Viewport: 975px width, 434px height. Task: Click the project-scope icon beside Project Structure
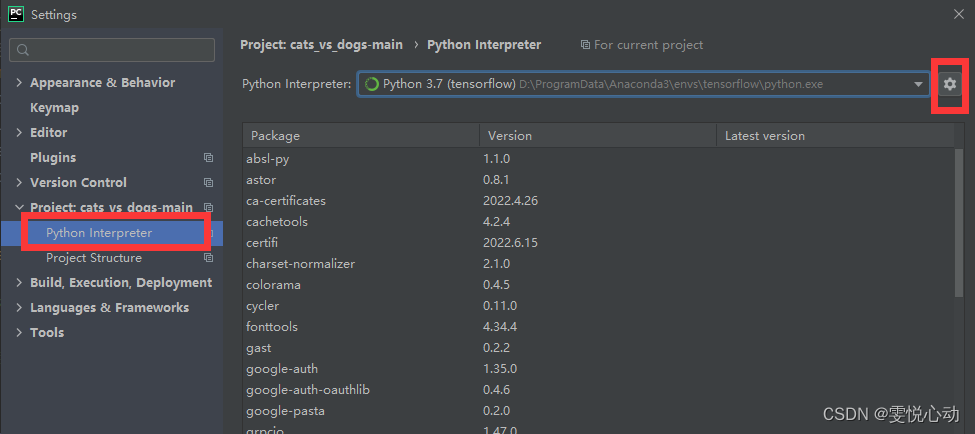pos(208,257)
